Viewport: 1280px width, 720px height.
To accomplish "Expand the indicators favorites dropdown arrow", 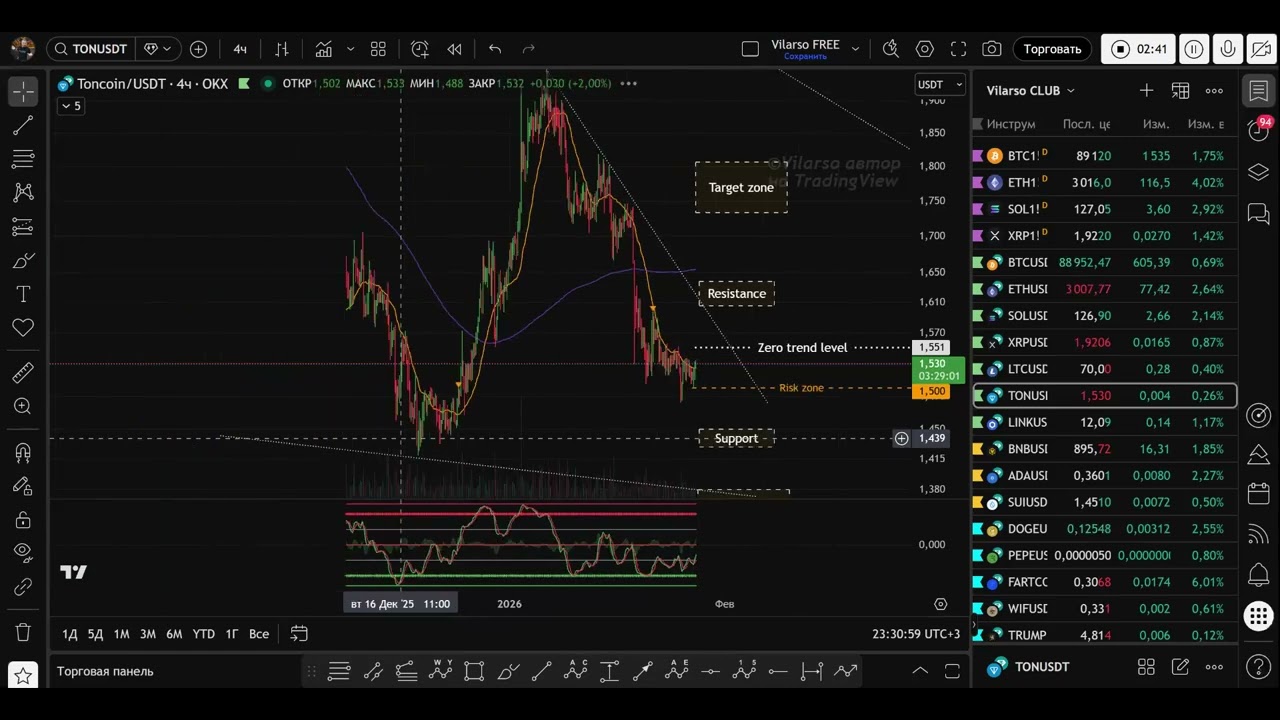I will [350, 49].
